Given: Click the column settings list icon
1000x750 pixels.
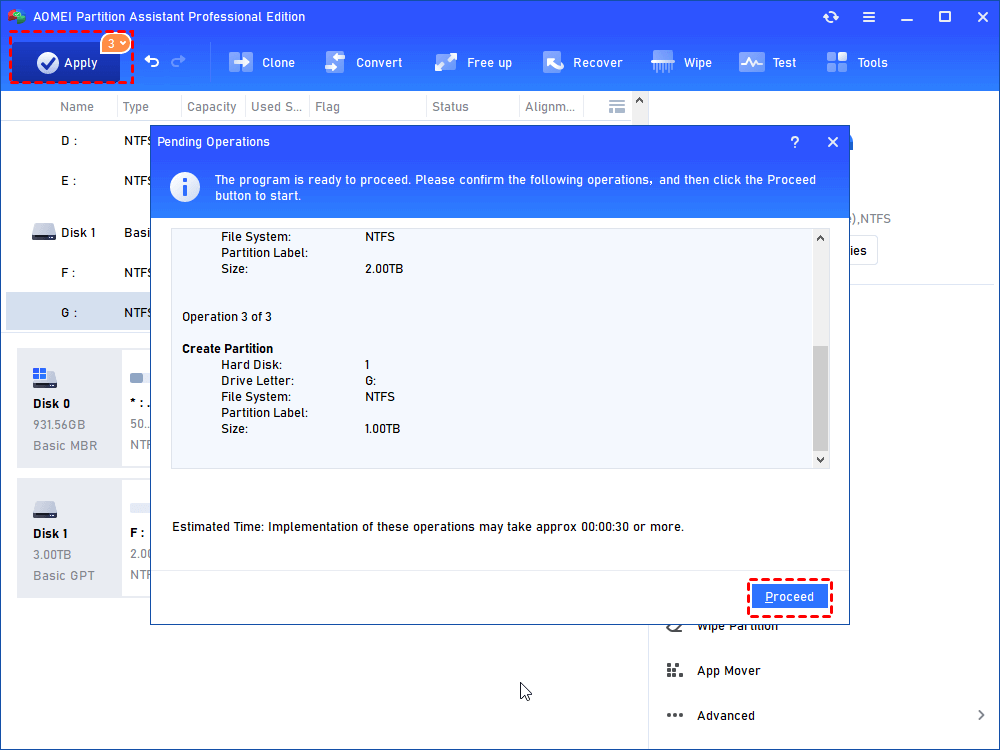Looking at the screenshot, I should pos(617,107).
